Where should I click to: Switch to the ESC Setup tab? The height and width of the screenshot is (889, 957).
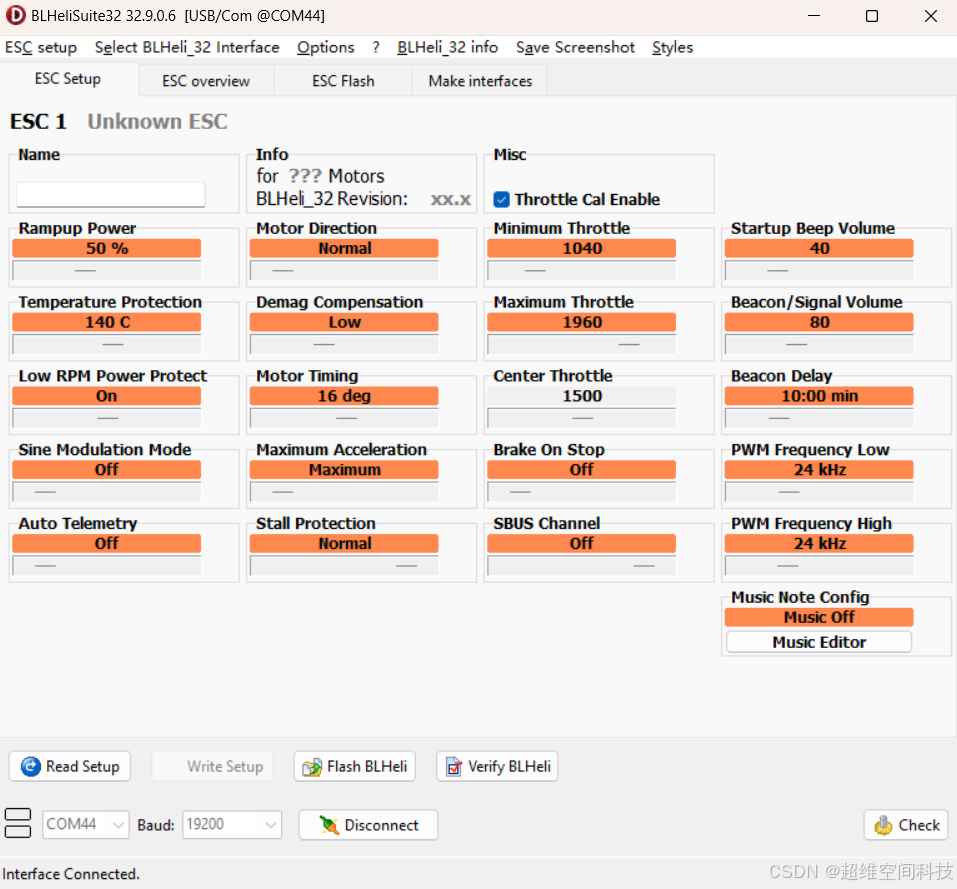tap(68, 79)
